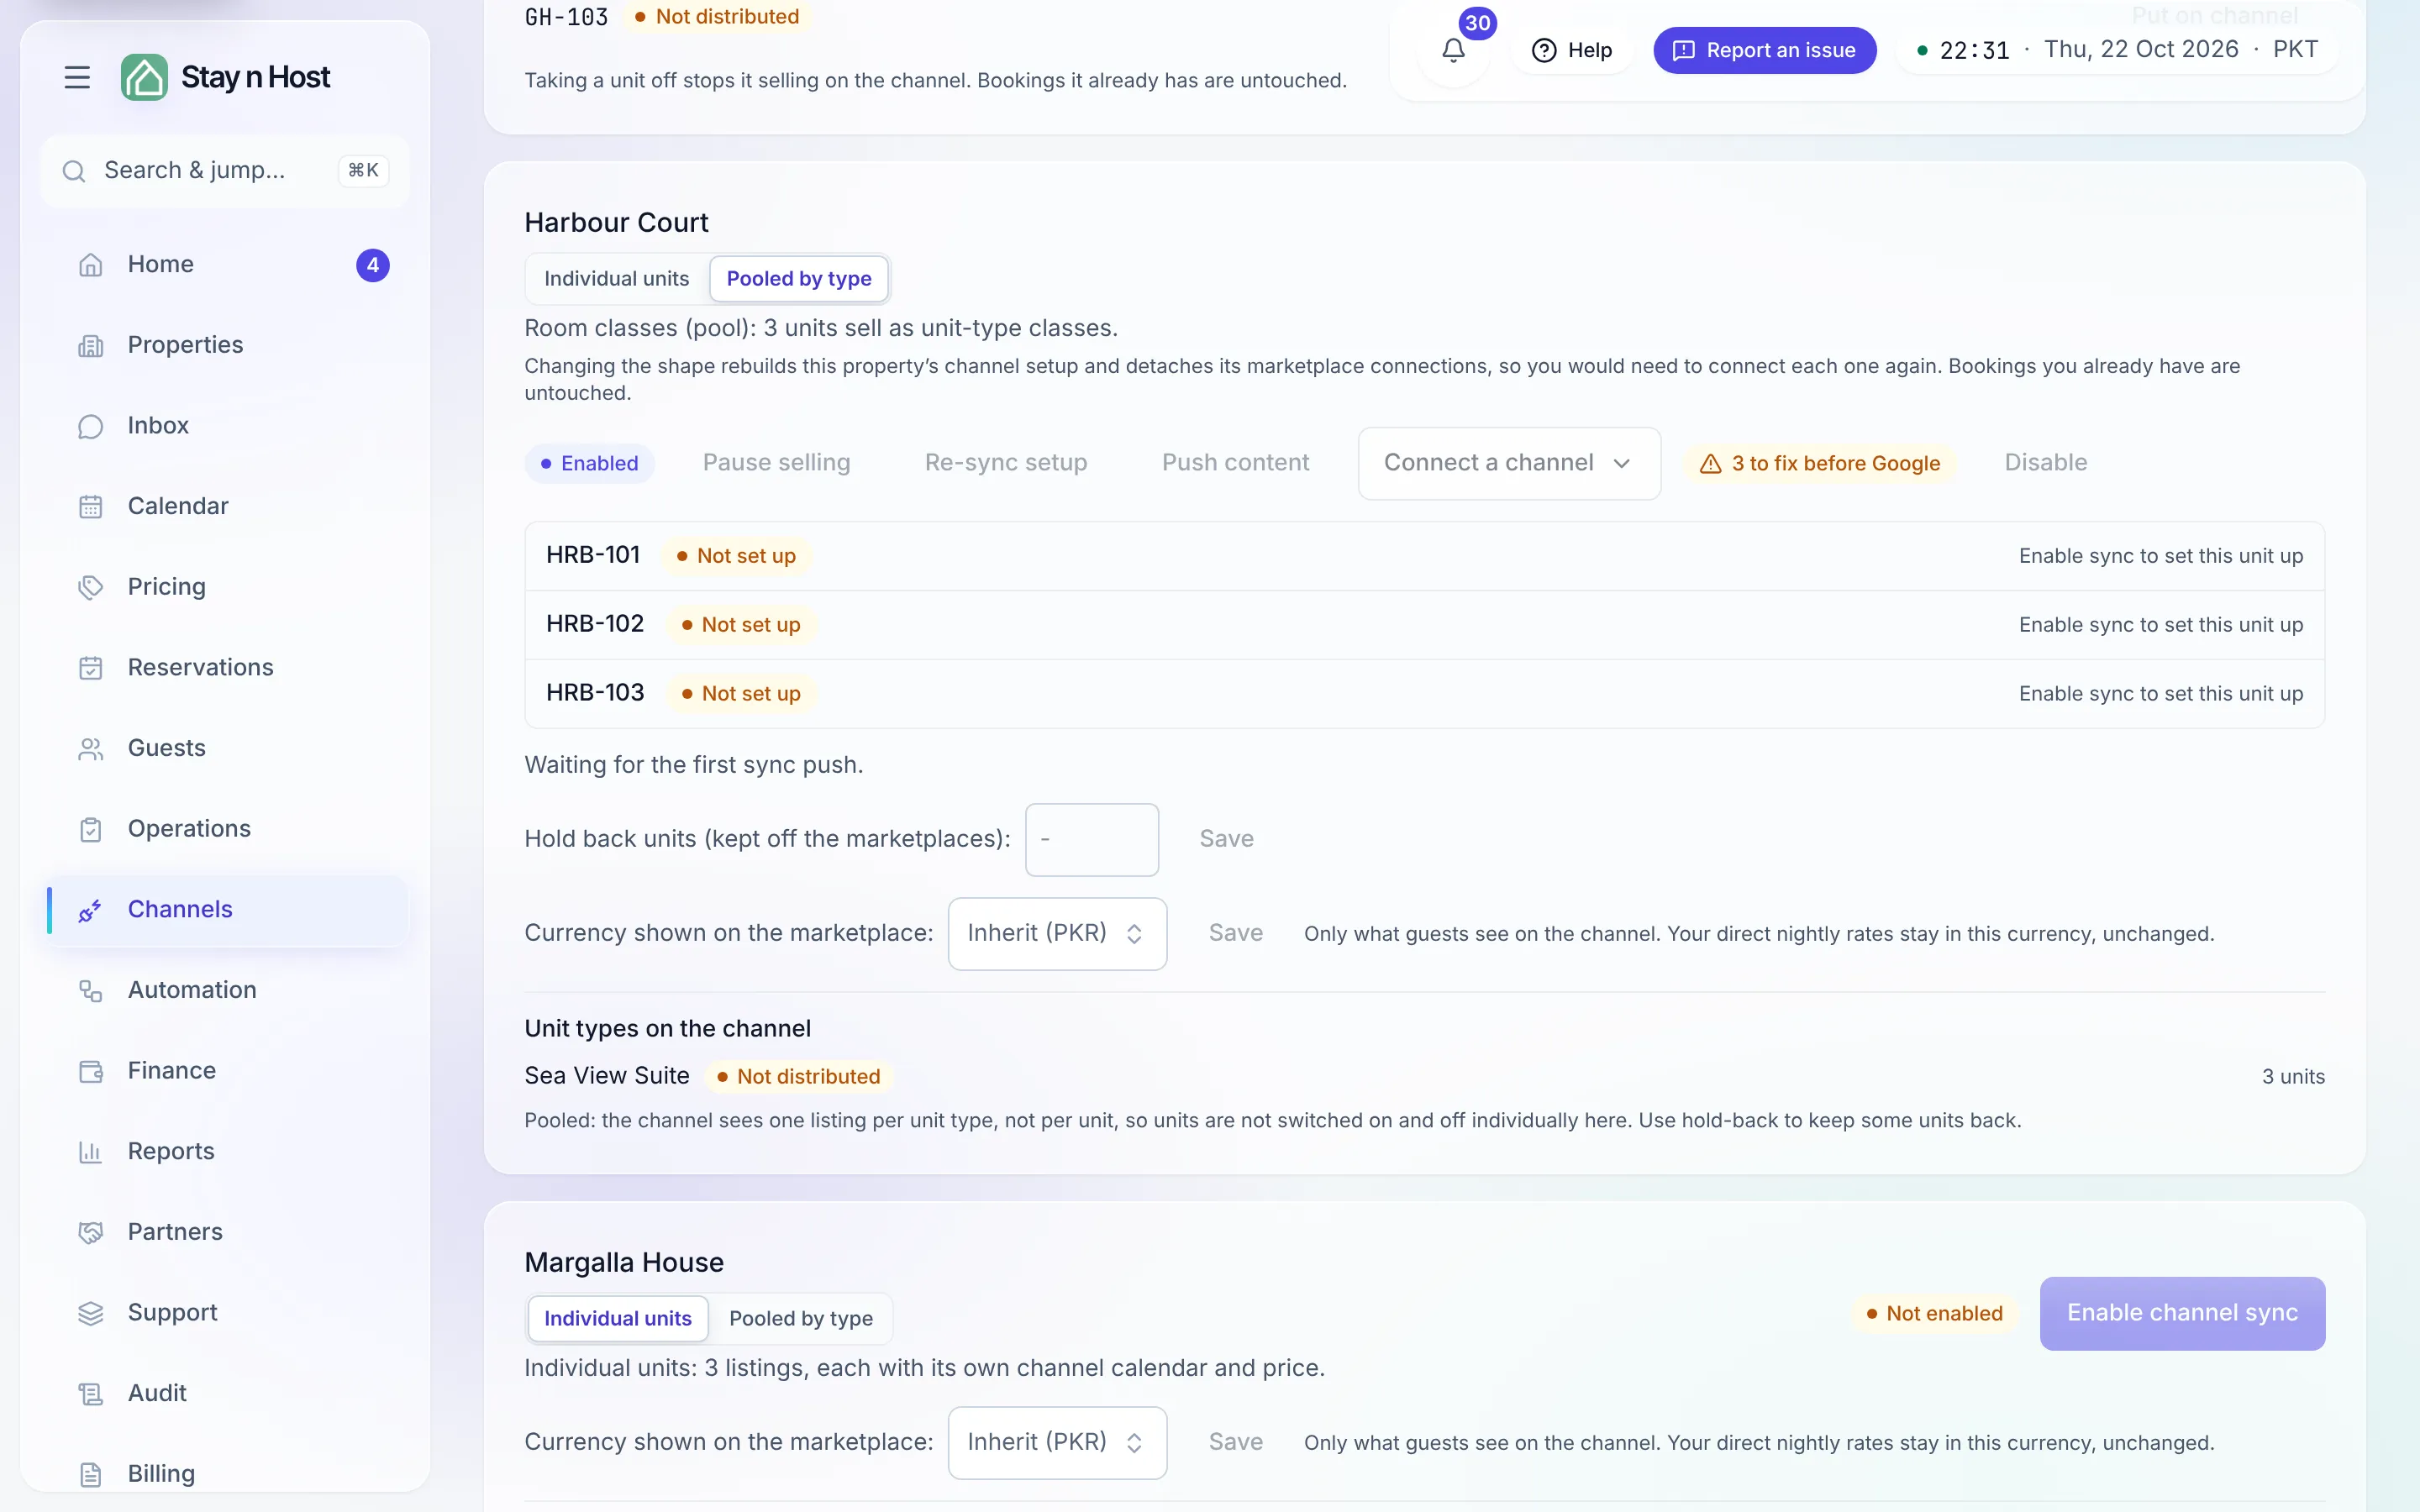Click Report an issue button

click(x=1764, y=50)
